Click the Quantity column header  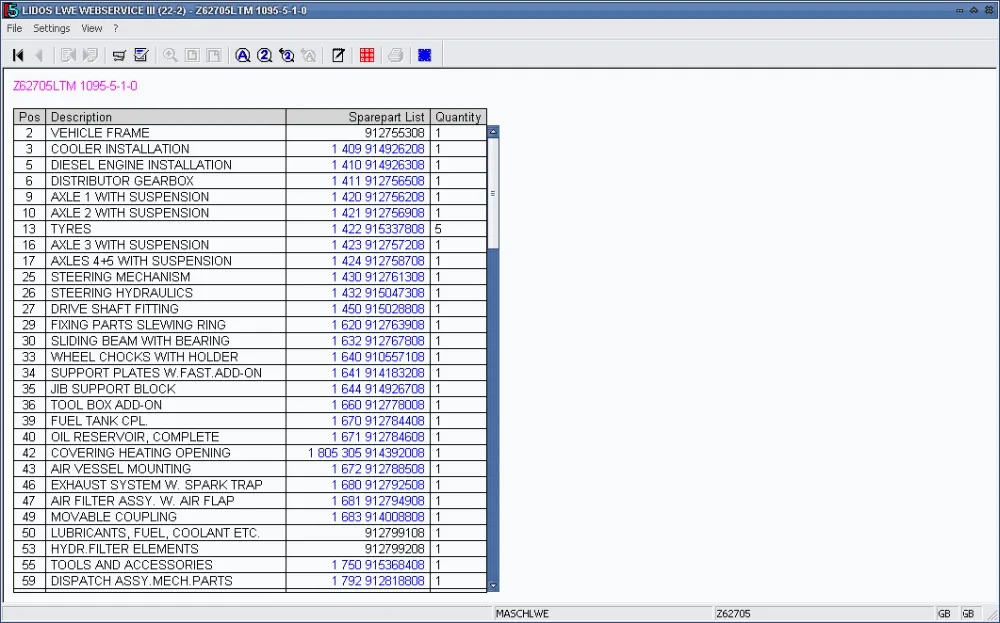pyautogui.click(x=459, y=117)
